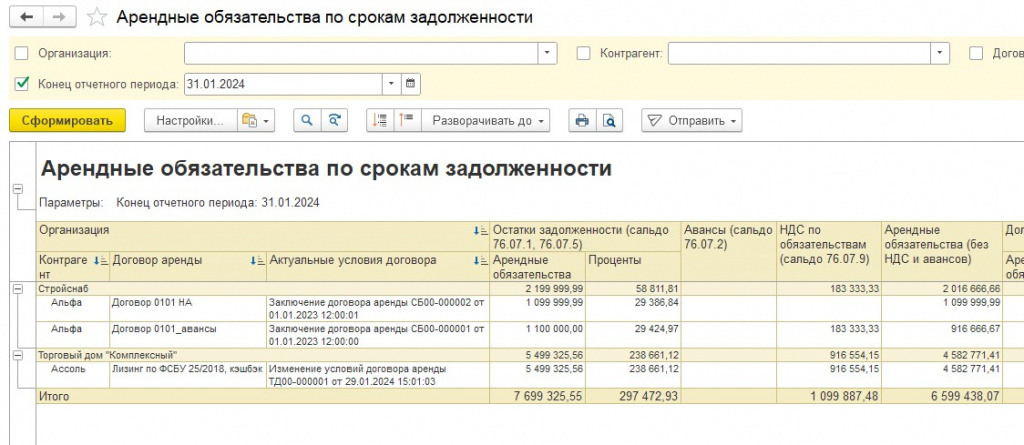Screen dimensions: 1024x445
Task: Click the Сформировать button
Action: [x=67, y=120]
